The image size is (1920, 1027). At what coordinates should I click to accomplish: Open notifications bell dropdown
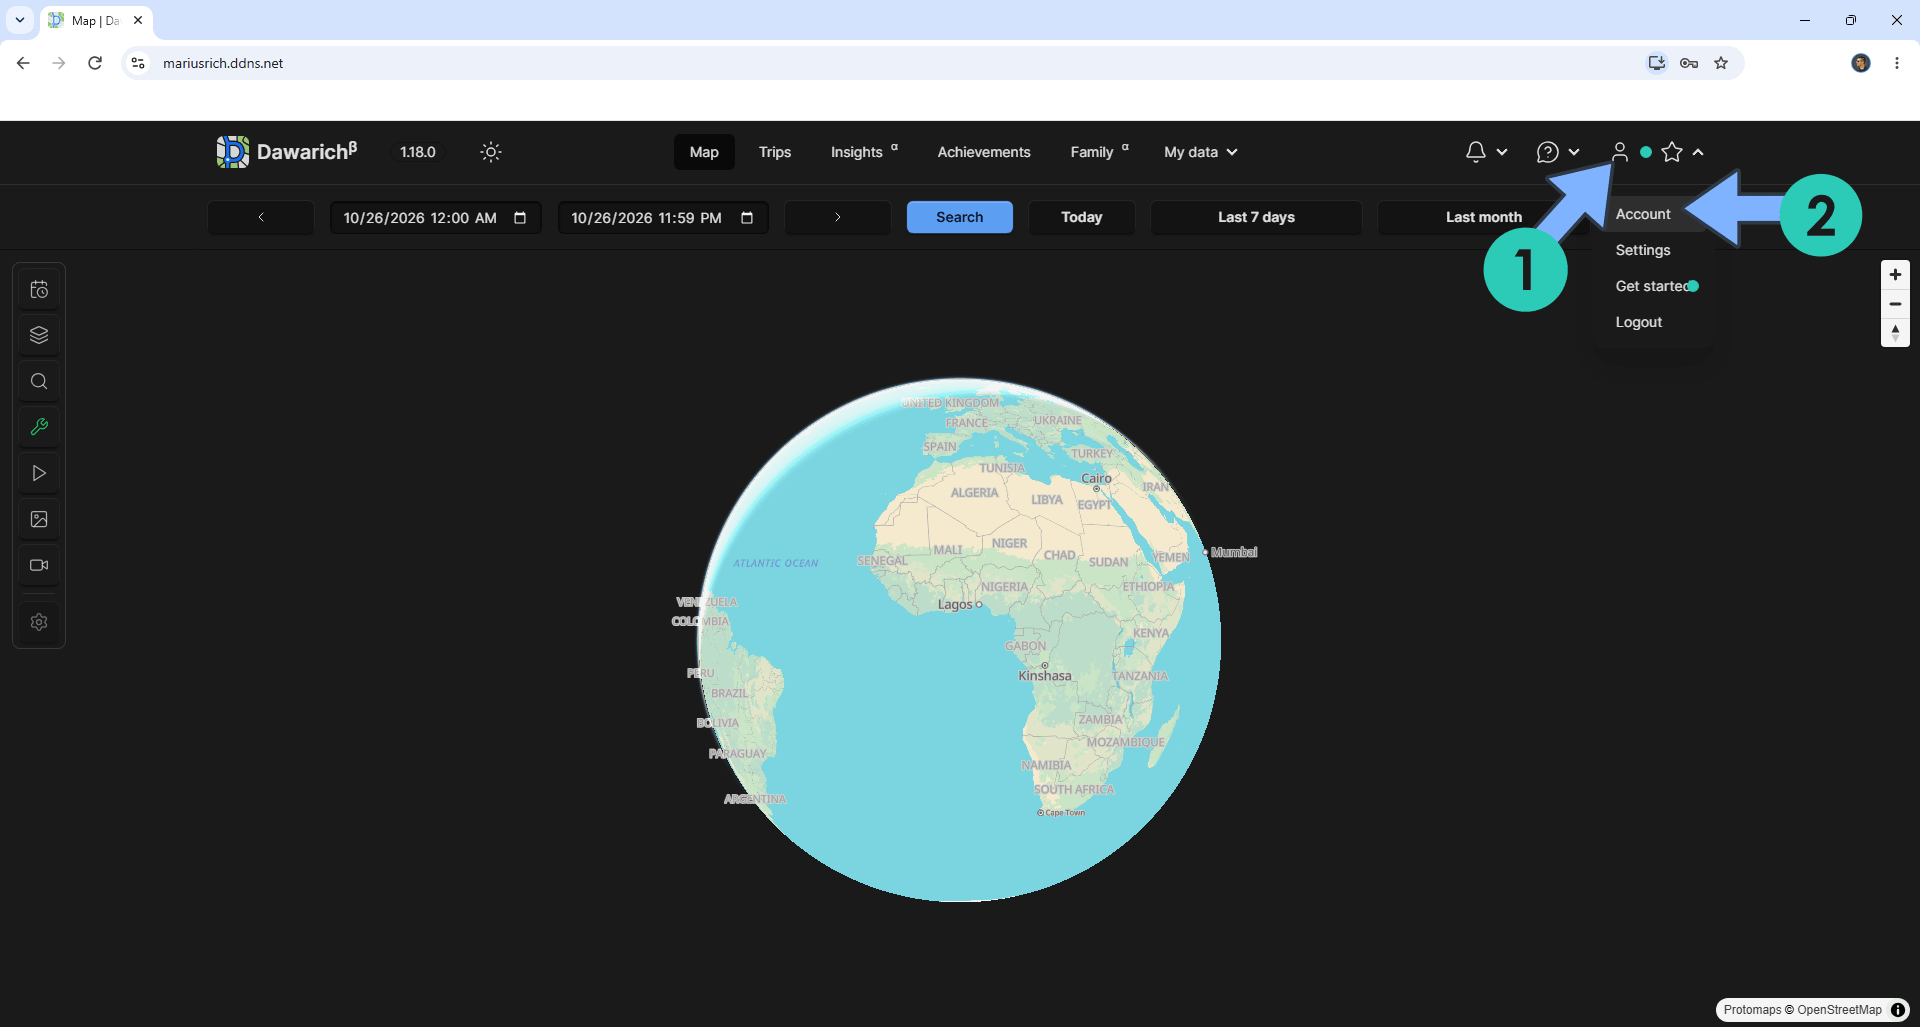click(x=1485, y=152)
